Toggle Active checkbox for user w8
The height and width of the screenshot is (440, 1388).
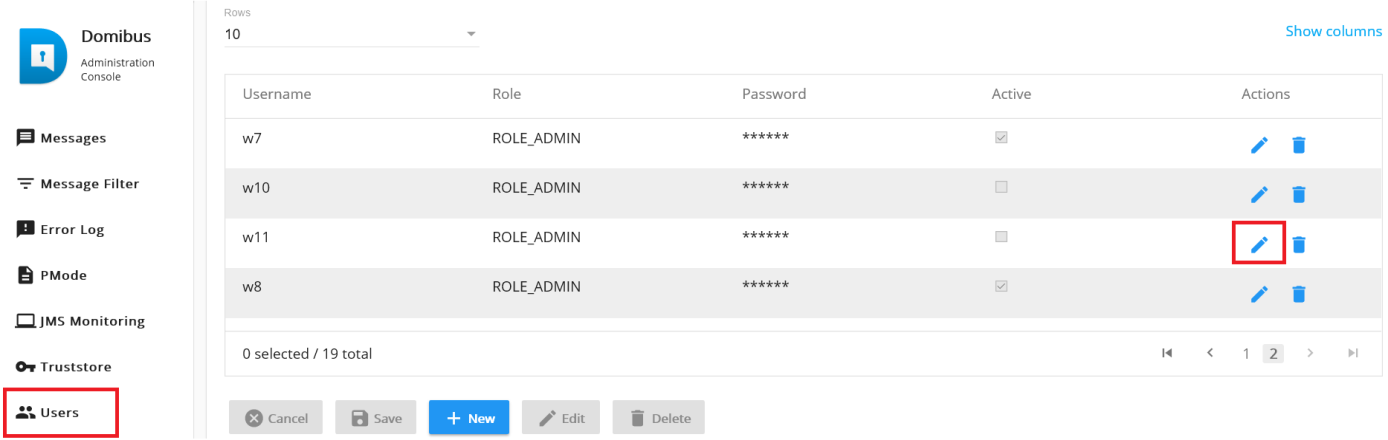click(1001, 286)
